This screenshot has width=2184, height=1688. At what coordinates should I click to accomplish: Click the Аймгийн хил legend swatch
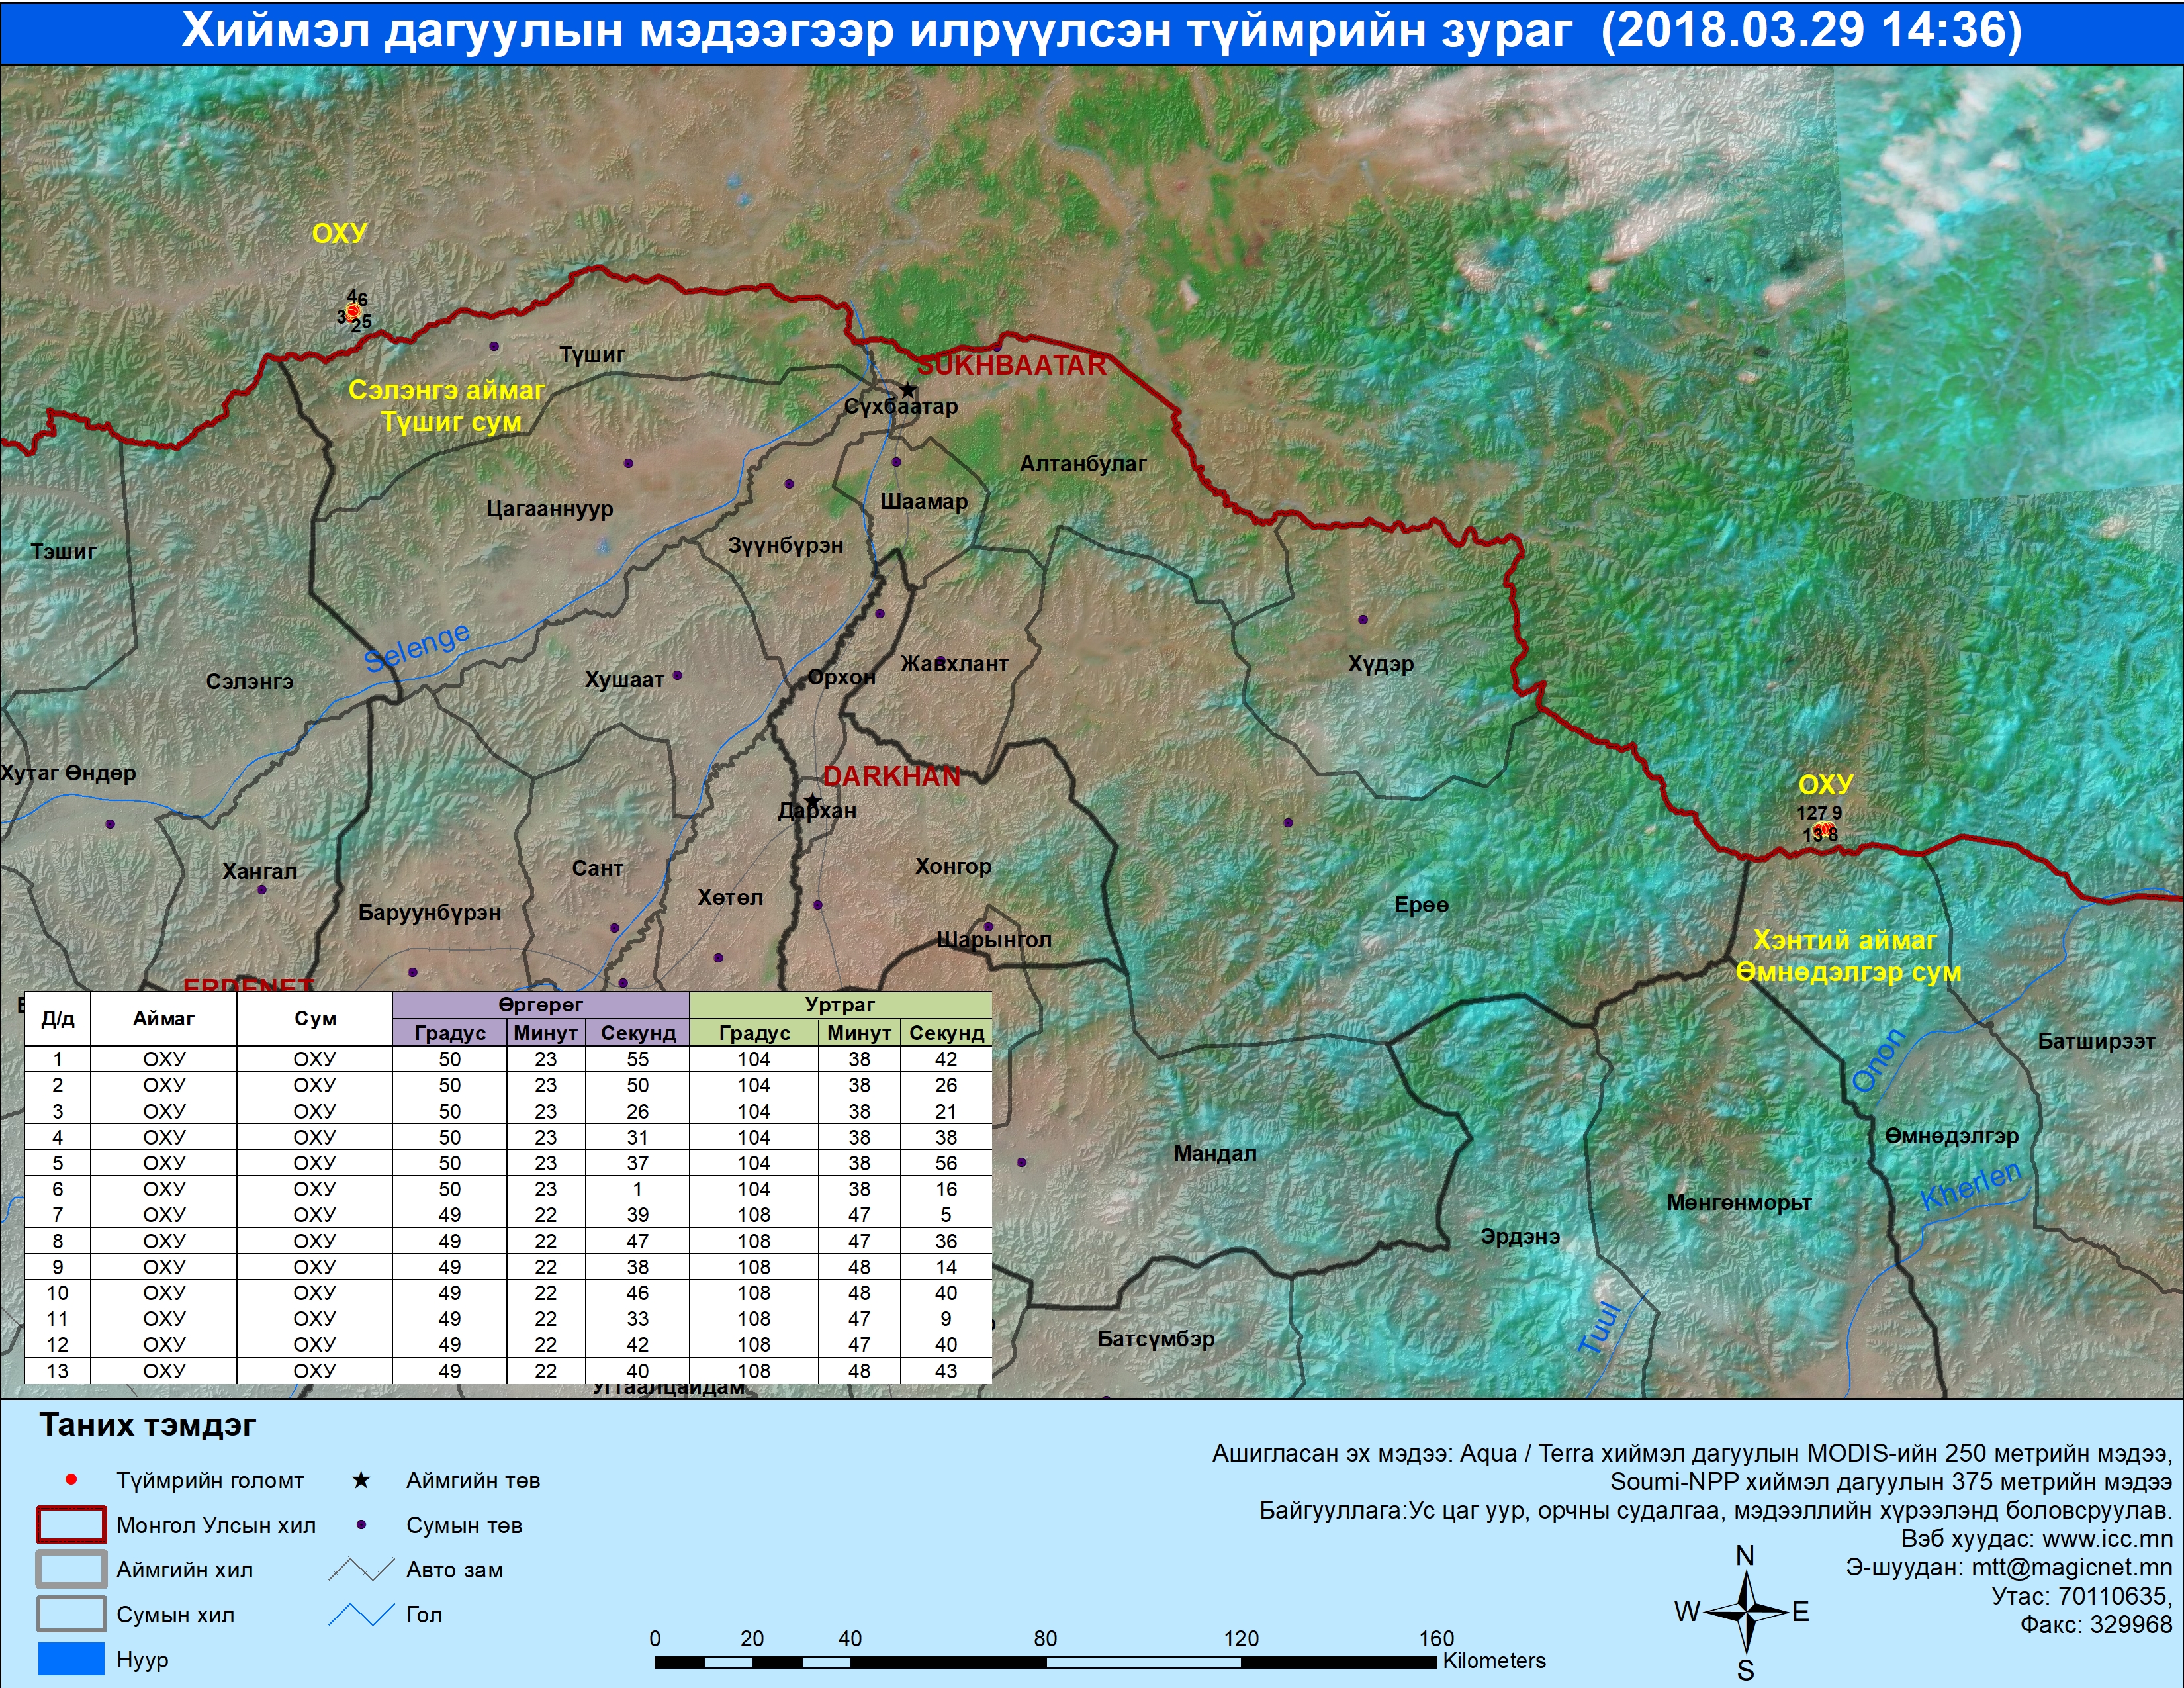(71, 1569)
